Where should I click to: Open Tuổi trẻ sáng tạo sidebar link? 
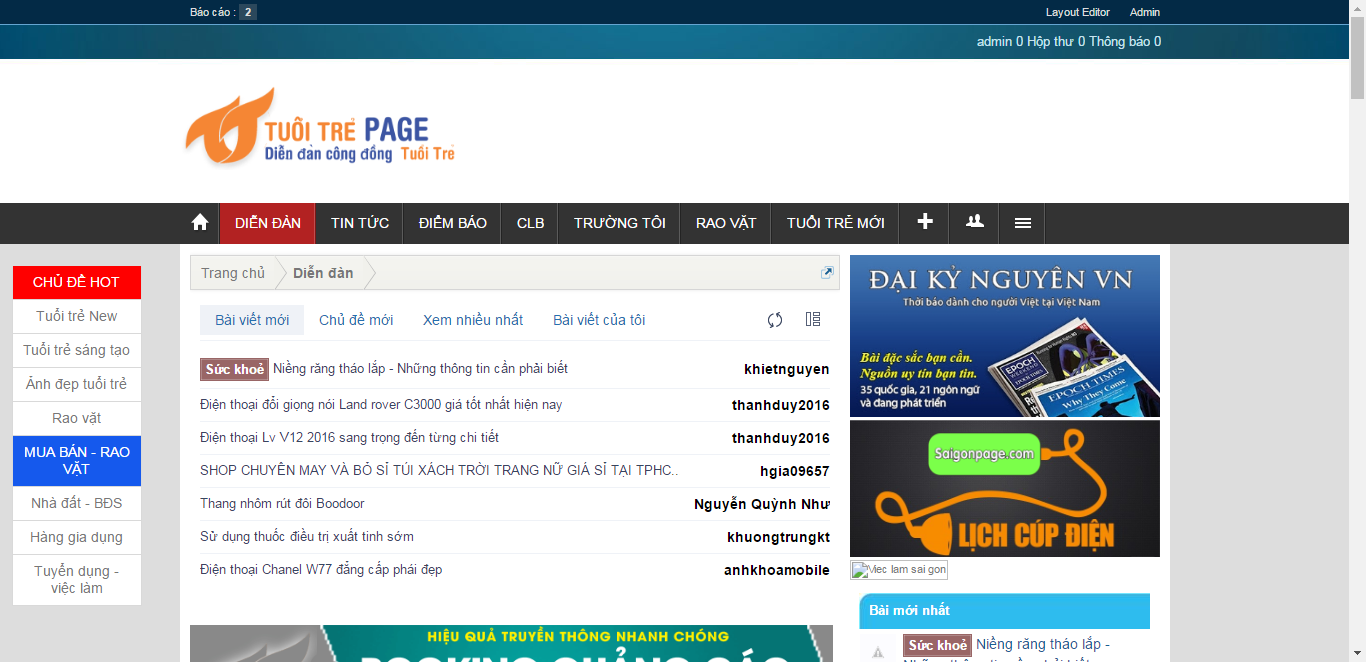point(77,350)
